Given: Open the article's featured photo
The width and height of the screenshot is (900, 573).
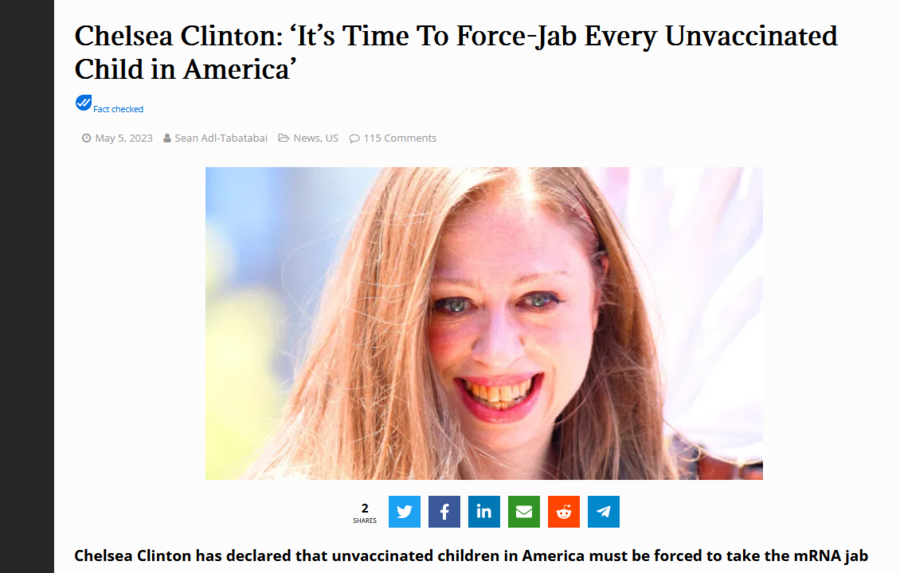Looking at the screenshot, I should click(484, 323).
